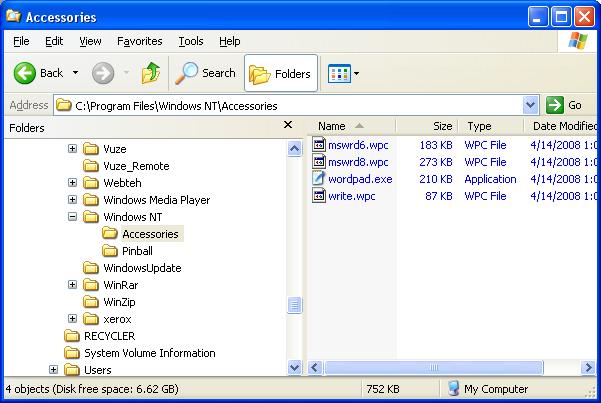Sort files by Name column
Image resolution: width=601 pixels, height=403 pixels.
point(351,126)
